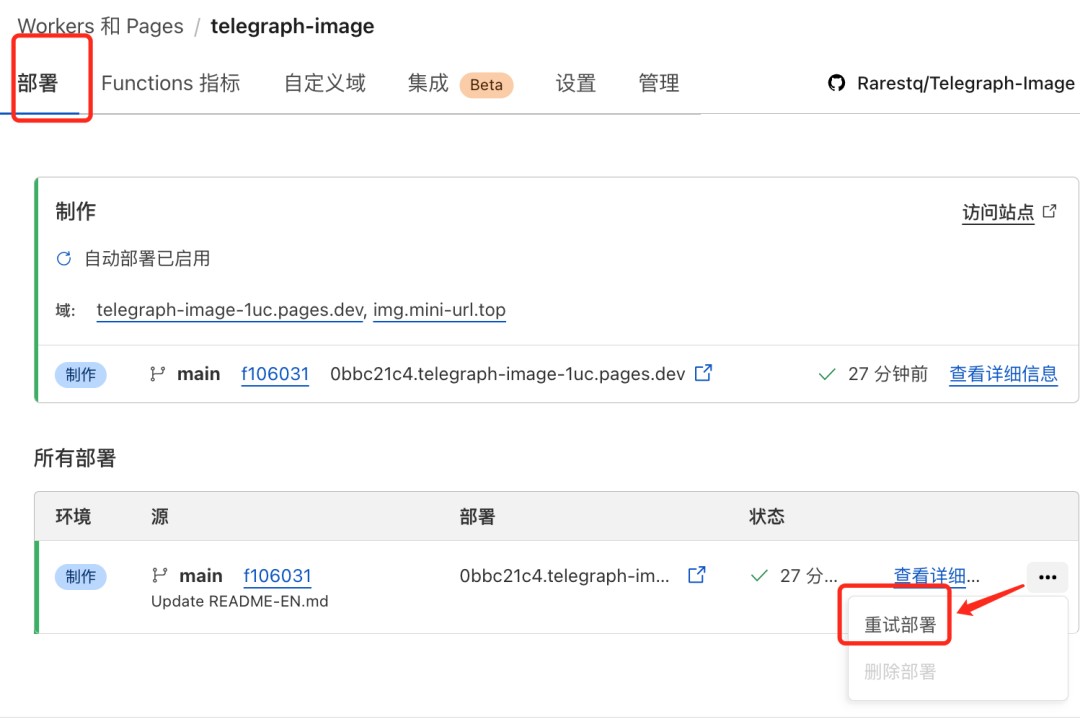
Task: Click the GitHub logo icon
Action: coord(836,83)
